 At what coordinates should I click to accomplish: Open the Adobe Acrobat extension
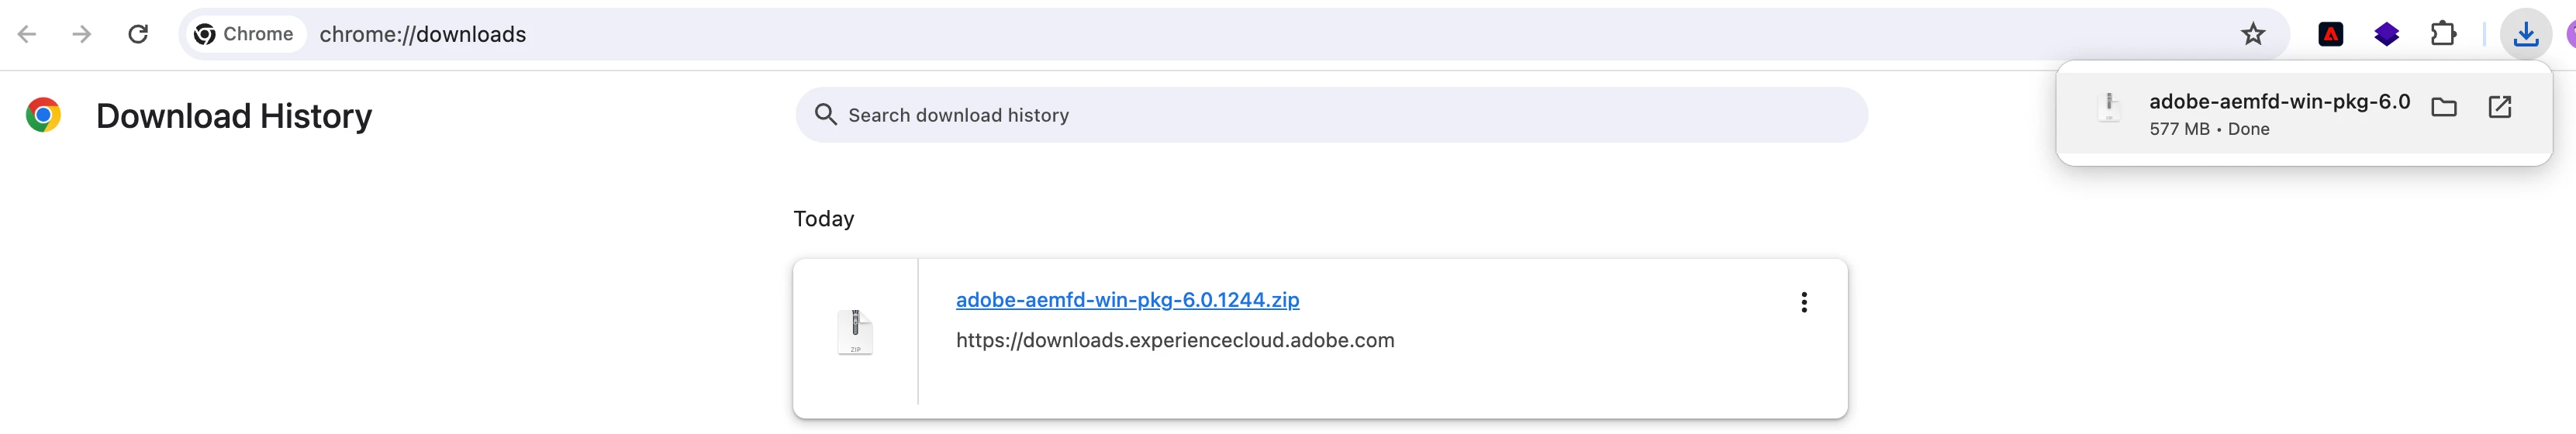point(2330,34)
